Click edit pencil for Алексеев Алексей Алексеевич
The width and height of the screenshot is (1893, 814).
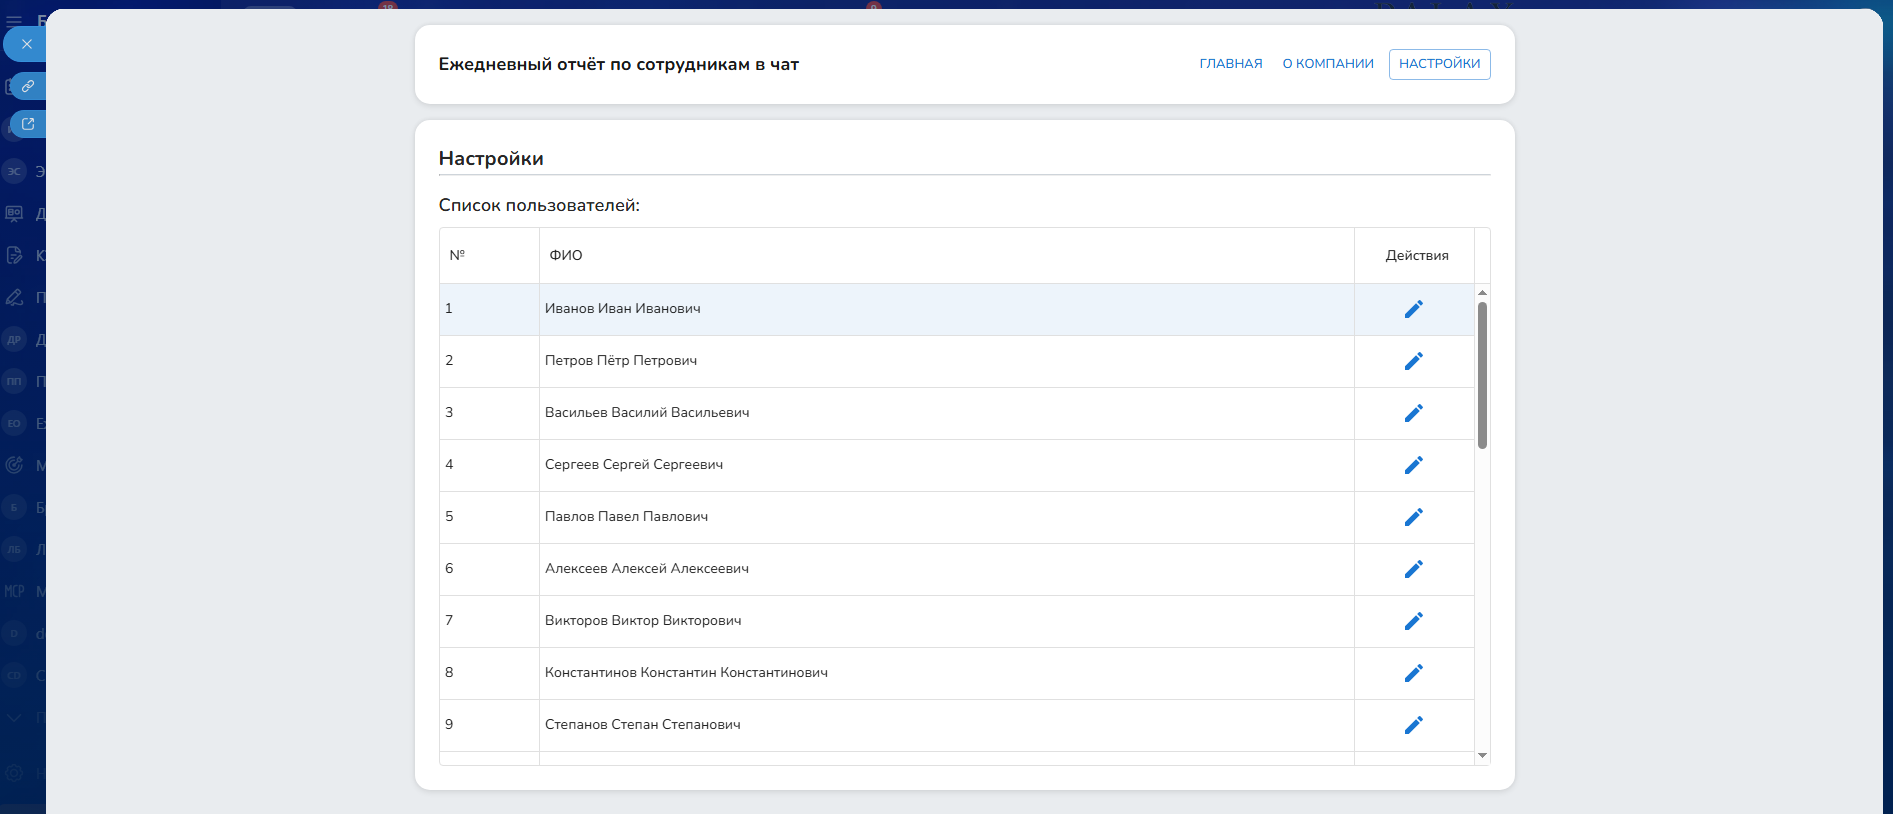pyautogui.click(x=1413, y=569)
